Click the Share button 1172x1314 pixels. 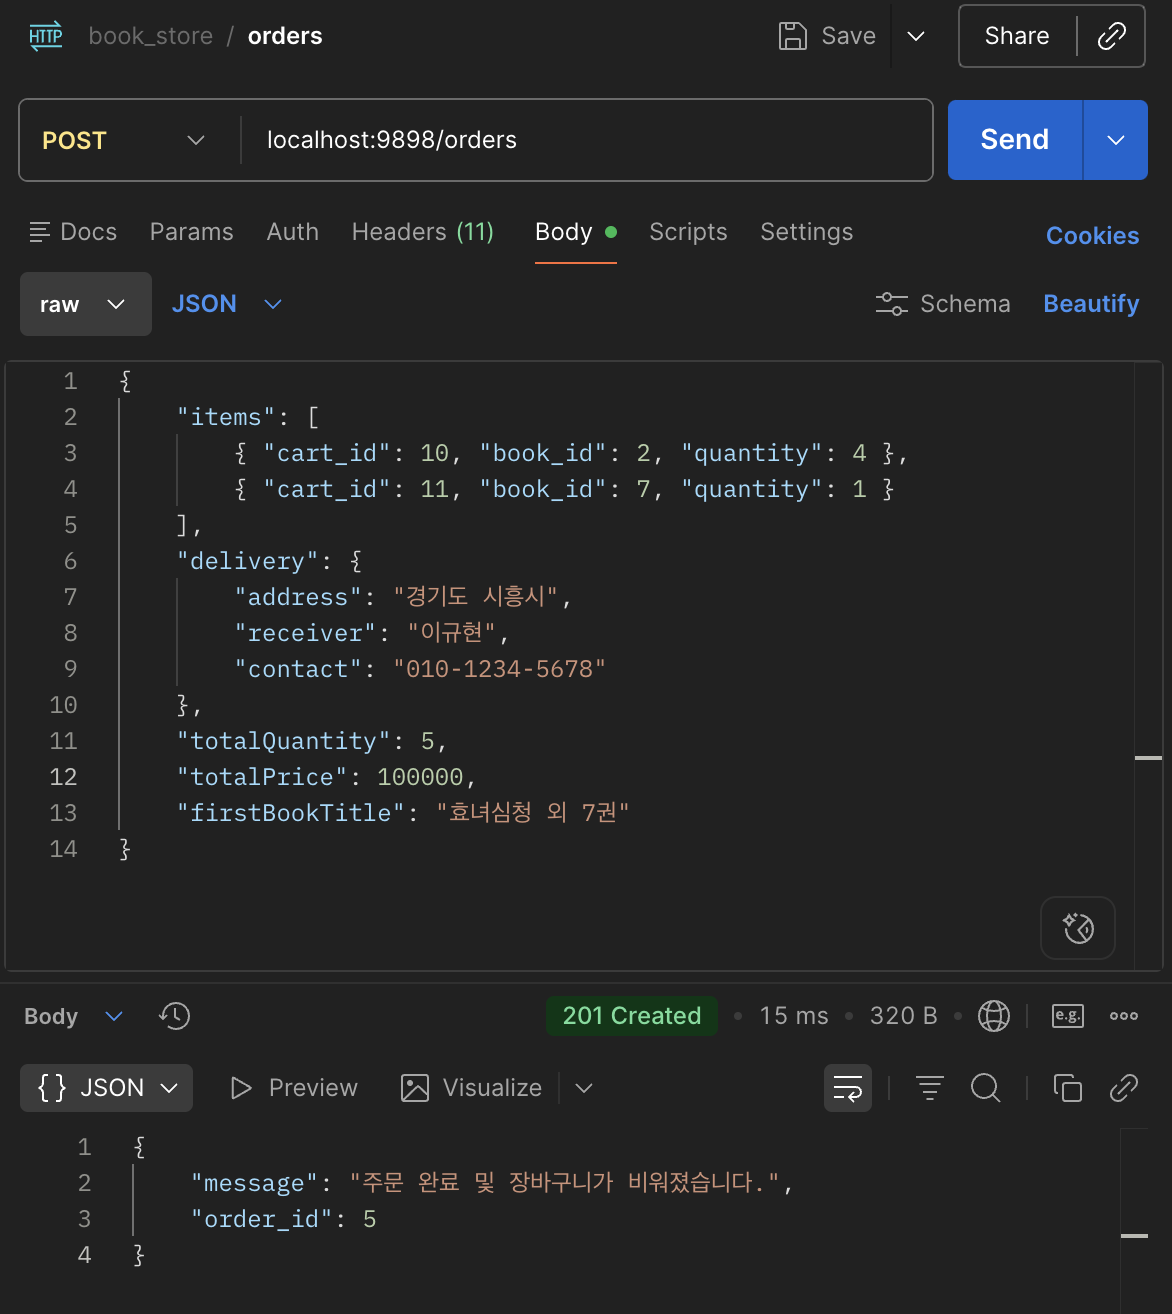pyautogui.click(x=1017, y=36)
